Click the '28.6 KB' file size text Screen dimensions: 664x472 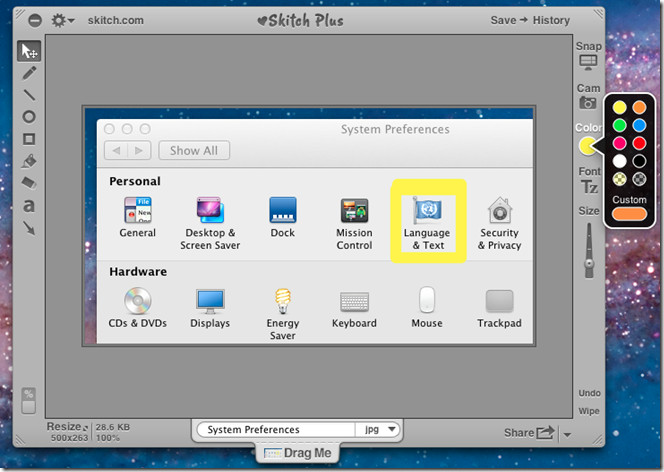(113, 427)
